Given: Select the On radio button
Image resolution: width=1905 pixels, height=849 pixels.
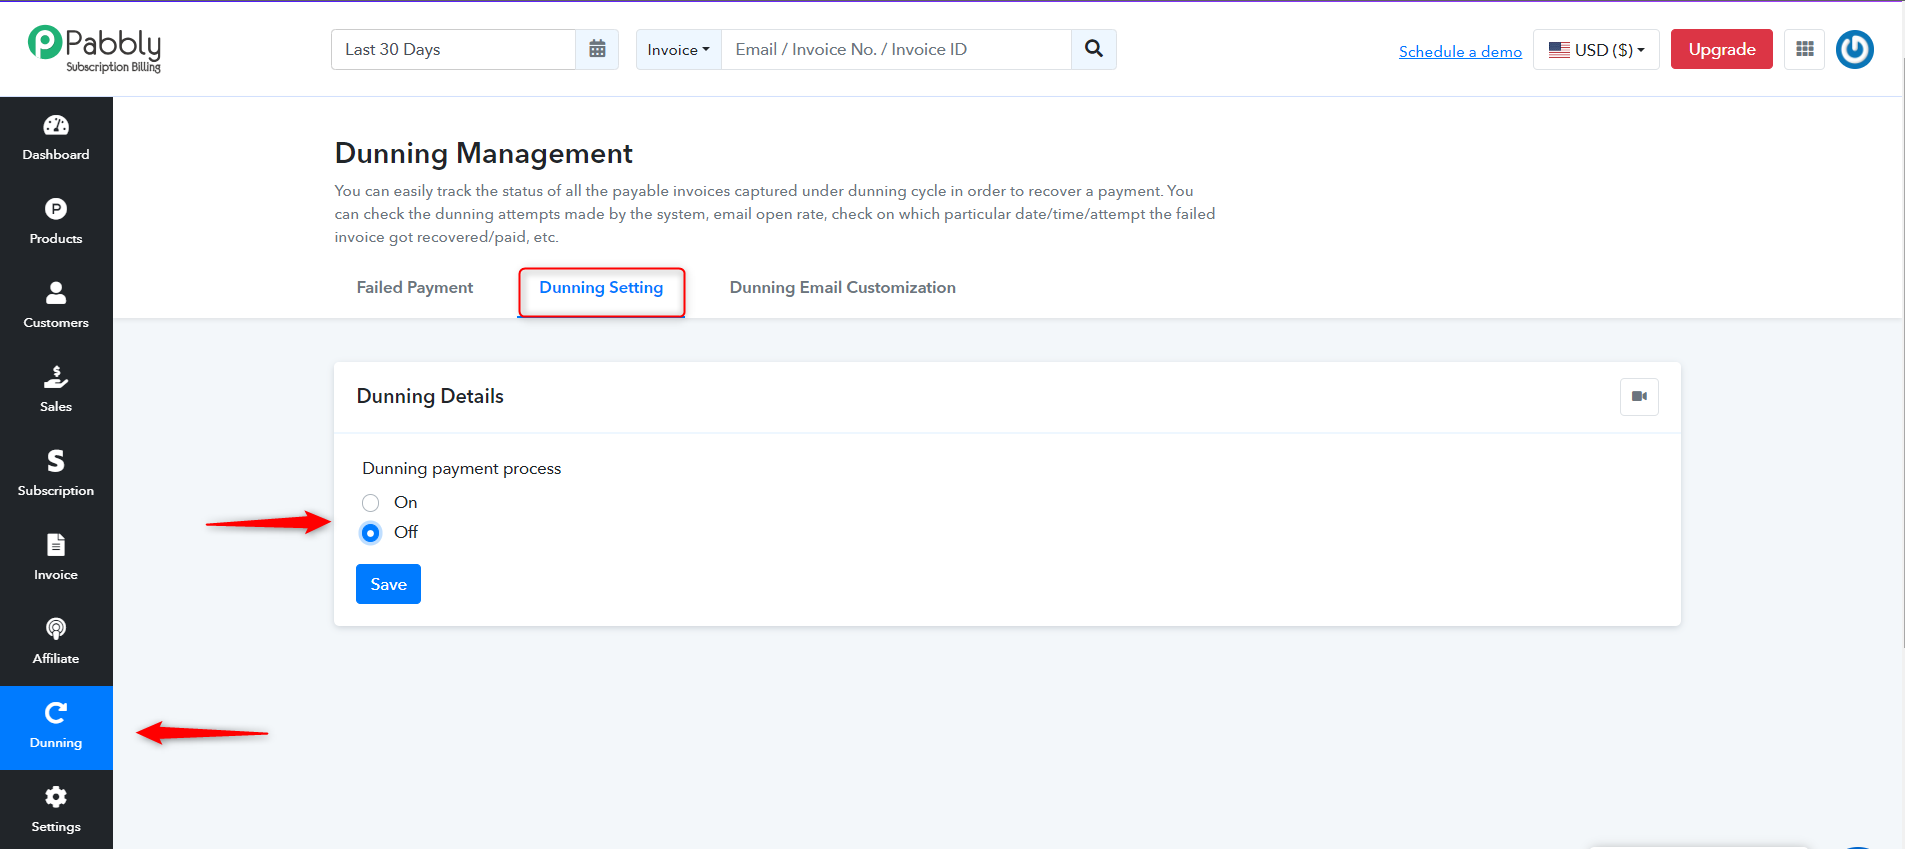Looking at the screenshot, I should coord(371,503).
